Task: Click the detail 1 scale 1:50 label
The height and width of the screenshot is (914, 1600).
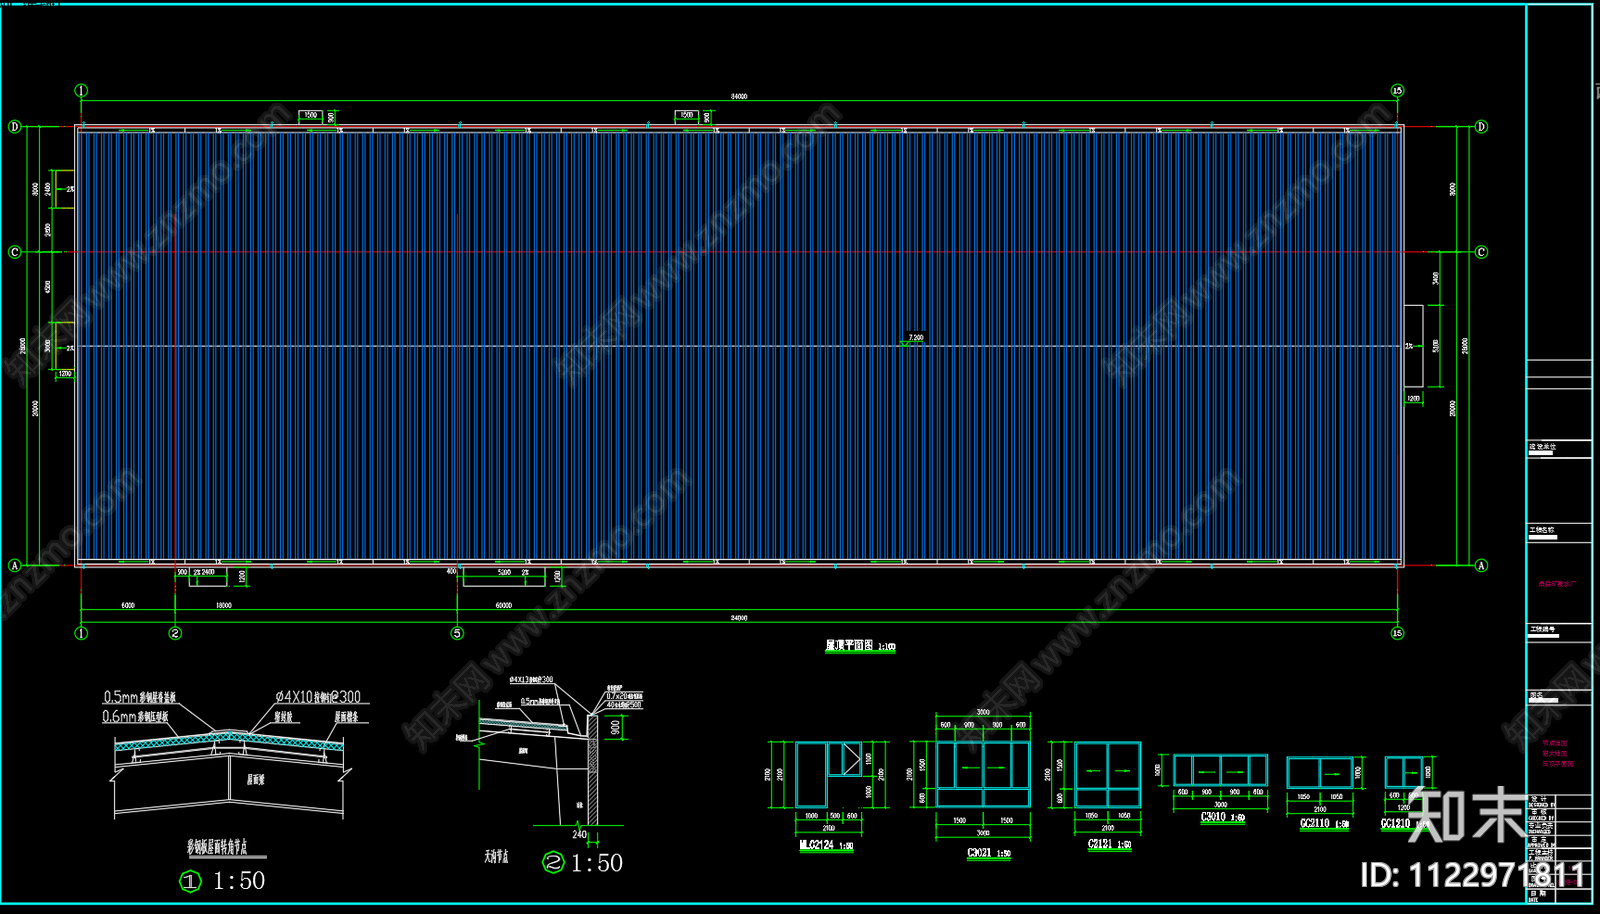Action: pyautogui.click(x=223, y=881)
